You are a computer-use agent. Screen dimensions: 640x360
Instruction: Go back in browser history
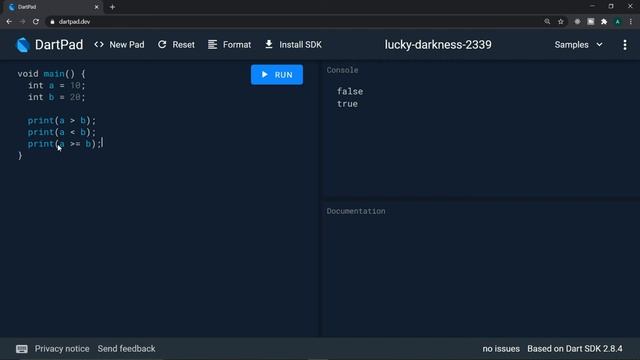[x=9, y=22]
